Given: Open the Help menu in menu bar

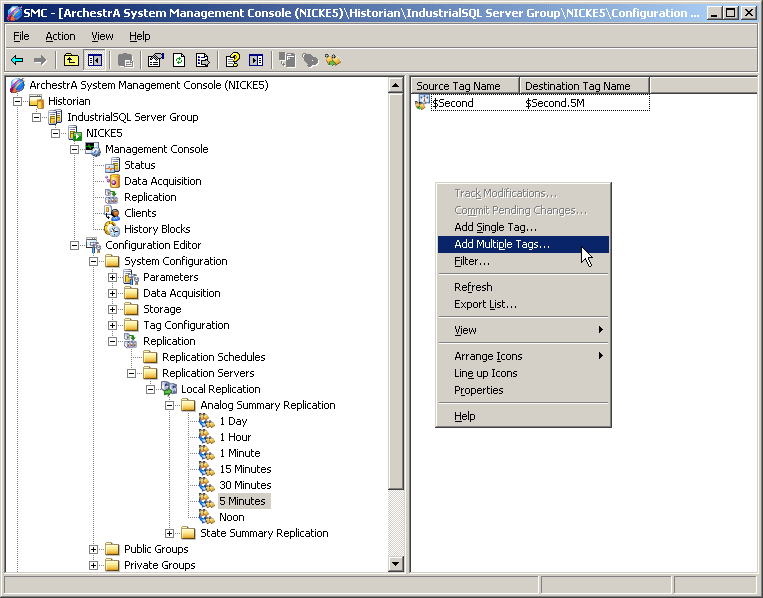Looking at the screenshot, I should click(140, 36).
